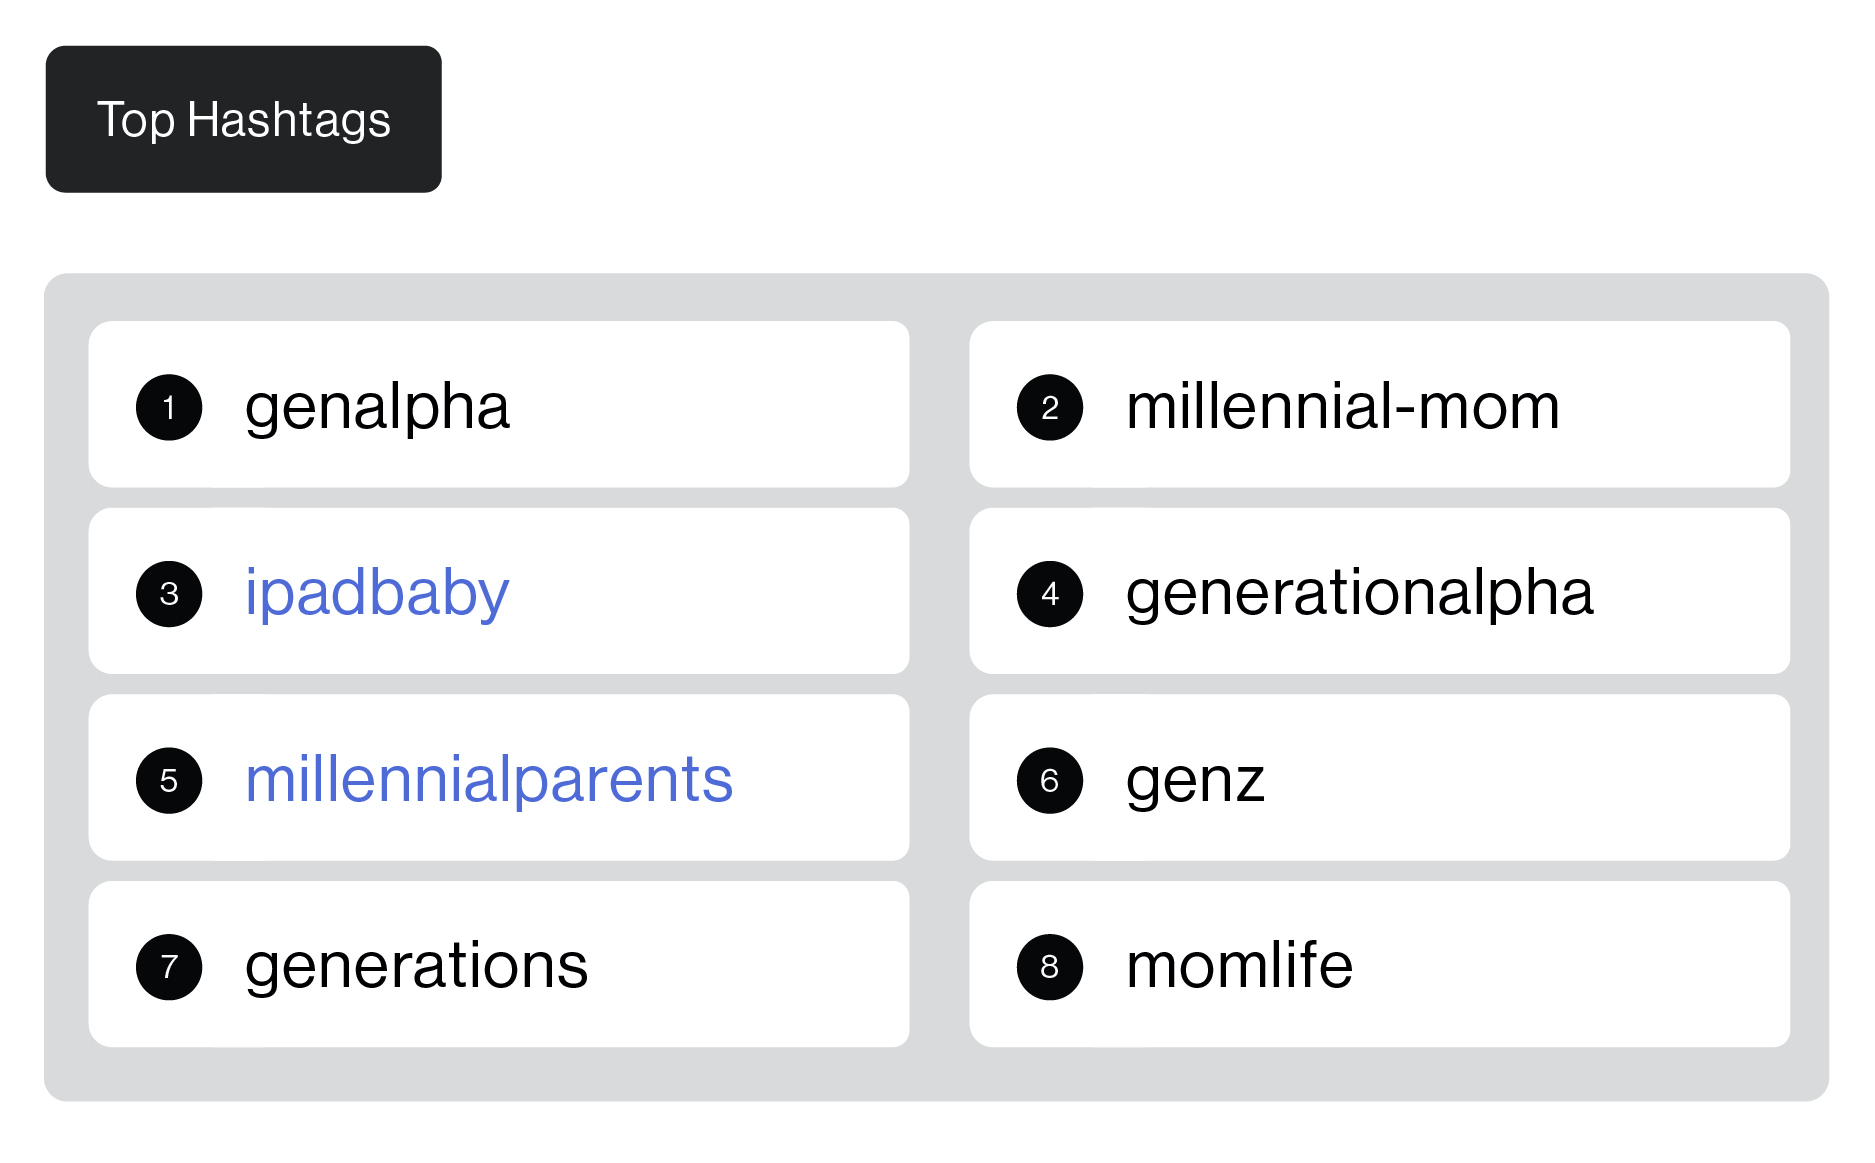Image resolution: width=1875 pixels, height=1163 pixels.
Task: Open the millennialparents hashtag link
Action: tap(489, 780)
